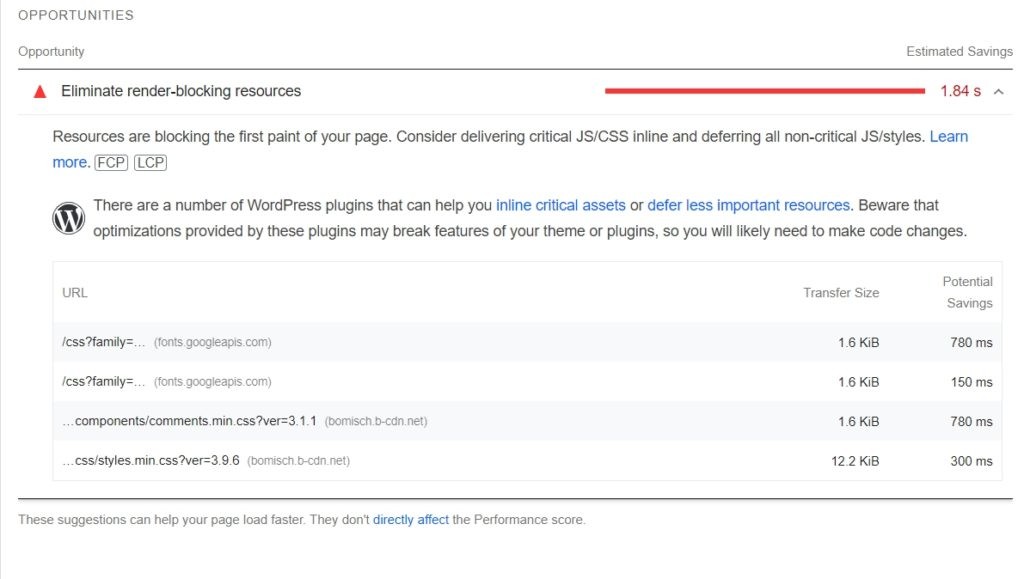Image resolution: width=1024 pixels, height=579 pixels.
Task: Collapse the render-blocking resources audit chevron
Action: pos(998,92)
